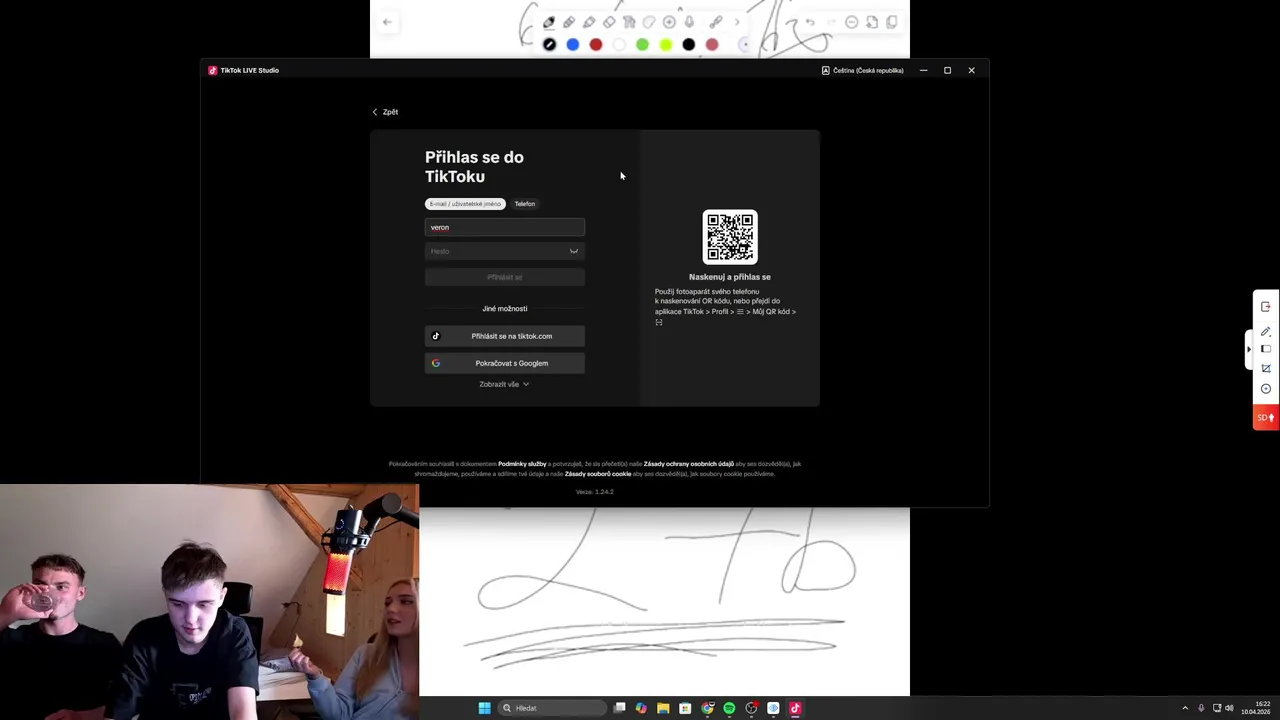Pick the black pen-tip swatch
Screen dimensions: 1280x720
[x=549, y=45]
